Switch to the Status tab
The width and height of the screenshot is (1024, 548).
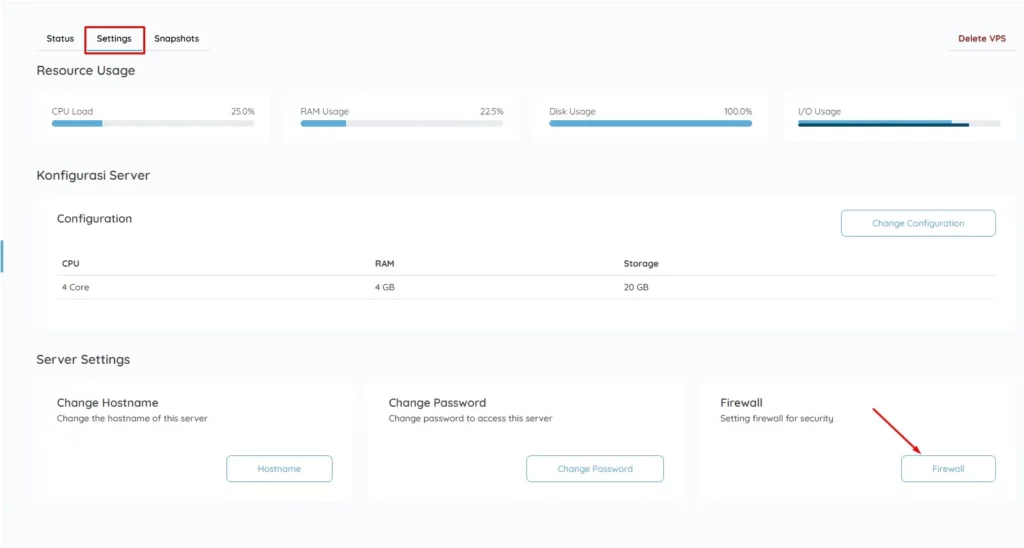[60, 39]
